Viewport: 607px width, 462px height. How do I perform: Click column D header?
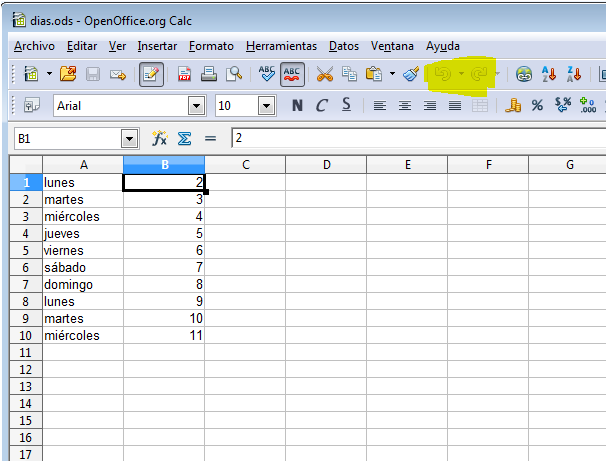pyautogui.click(x=326, y=164)
